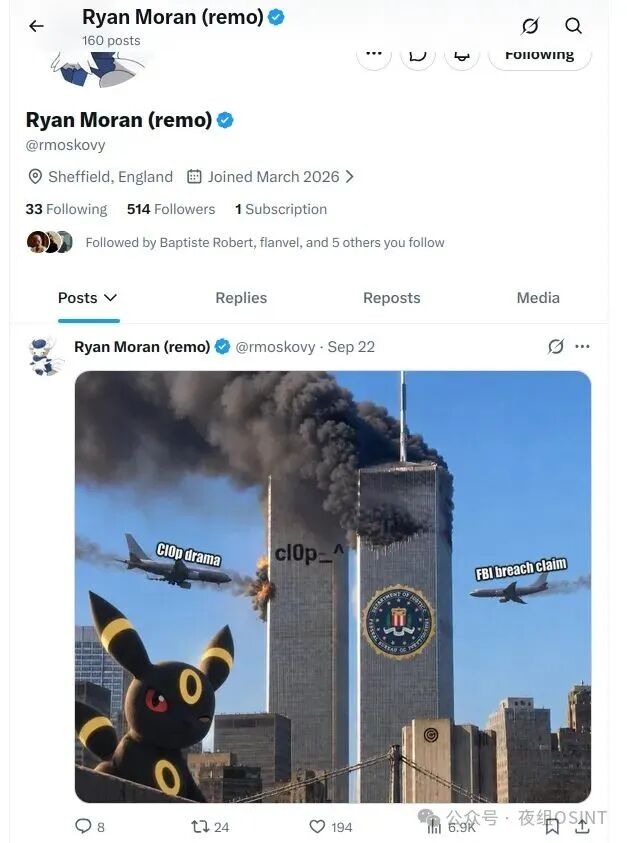Open the three-dot more menu on profile

[374, 54]
